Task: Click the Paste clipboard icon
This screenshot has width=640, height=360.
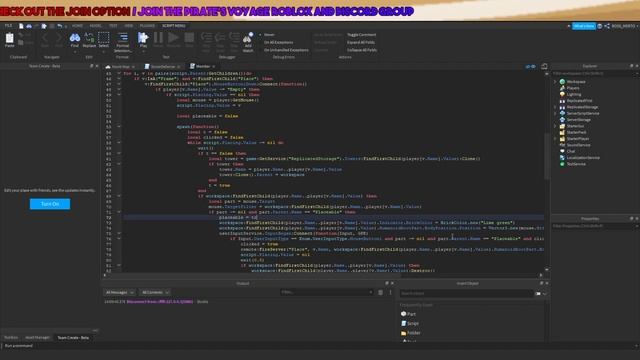Action: (x=9, y=38)
